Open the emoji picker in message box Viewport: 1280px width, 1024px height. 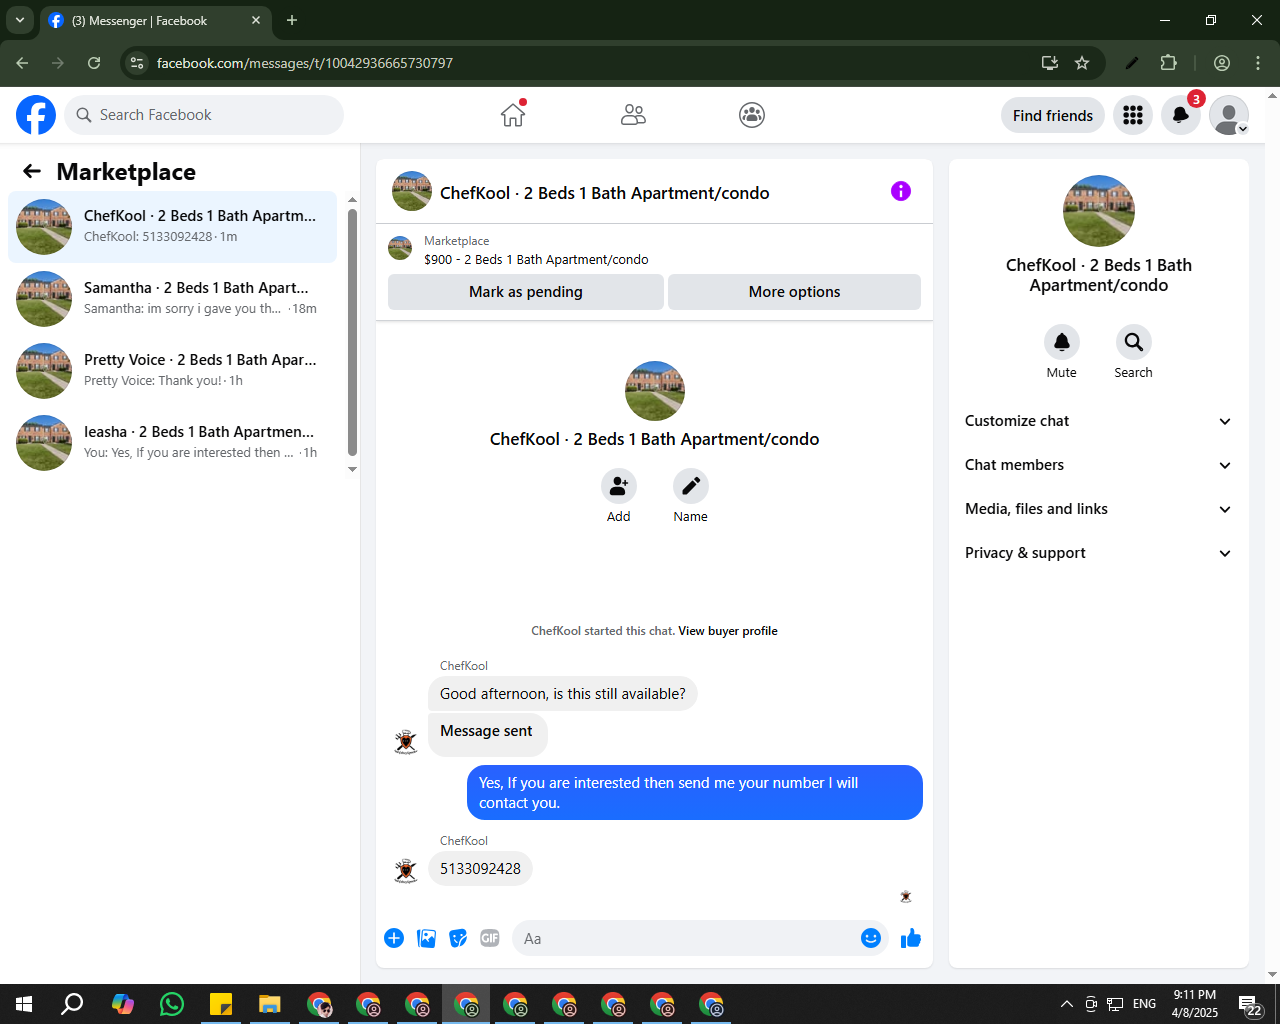pos(871,938)
